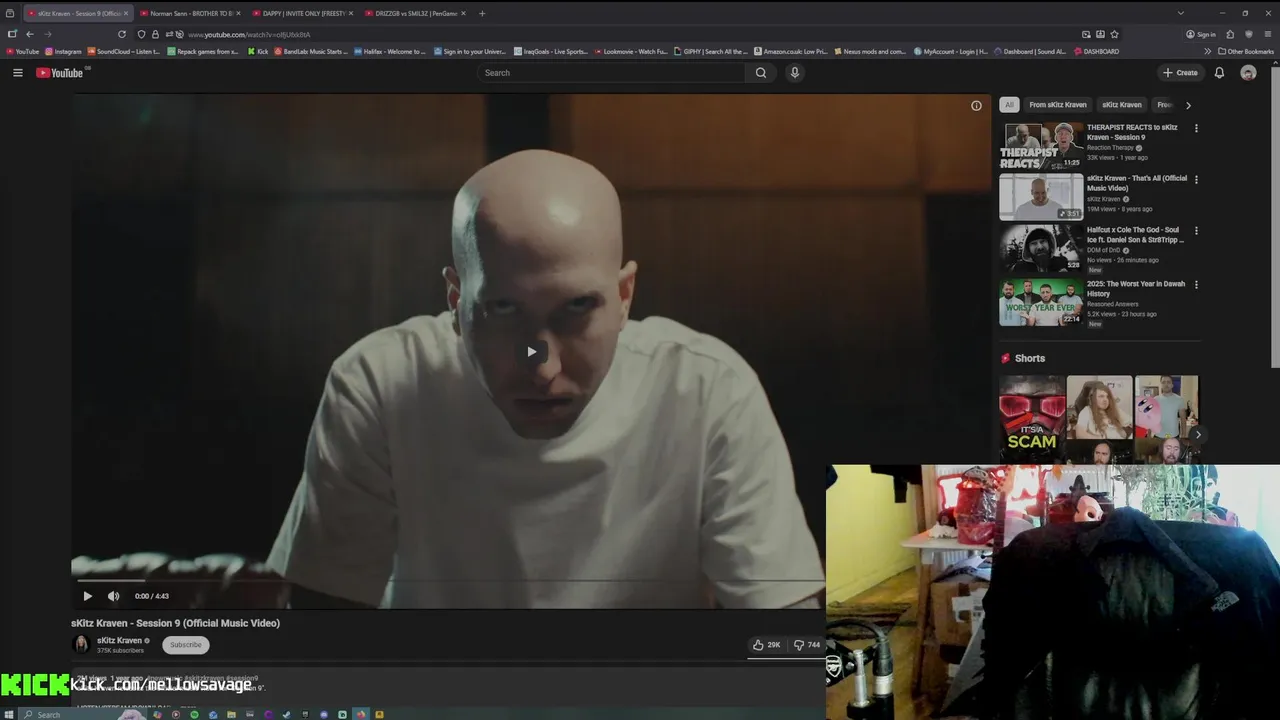Viewport: 1280px width, 720px height.
Task: Go back using browser back arrow
Action: (x=30, y=34)
